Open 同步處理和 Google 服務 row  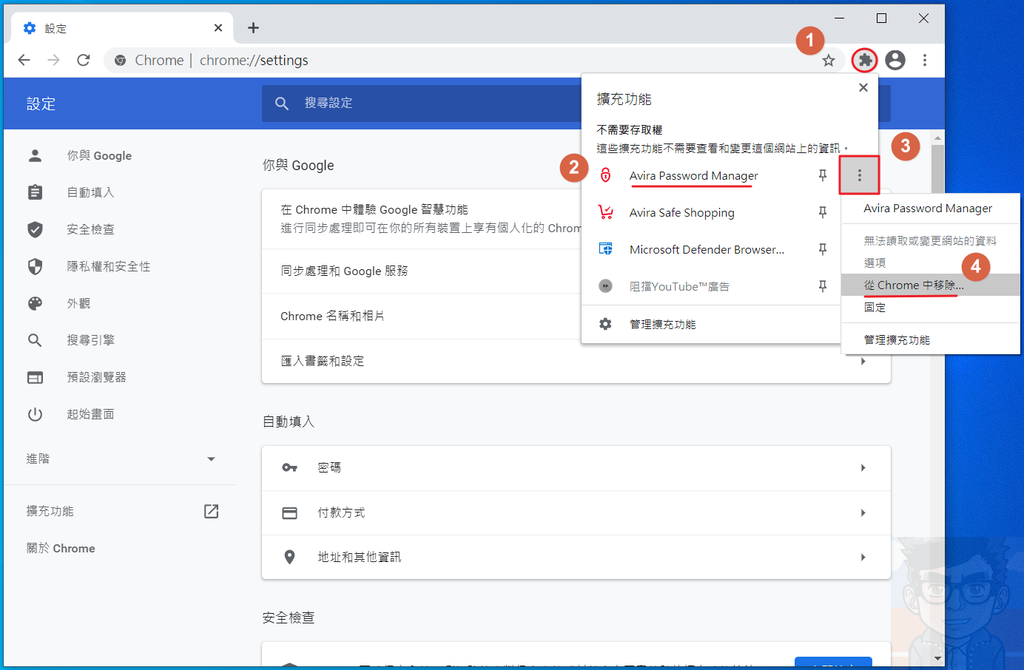[x=421, y=271]
